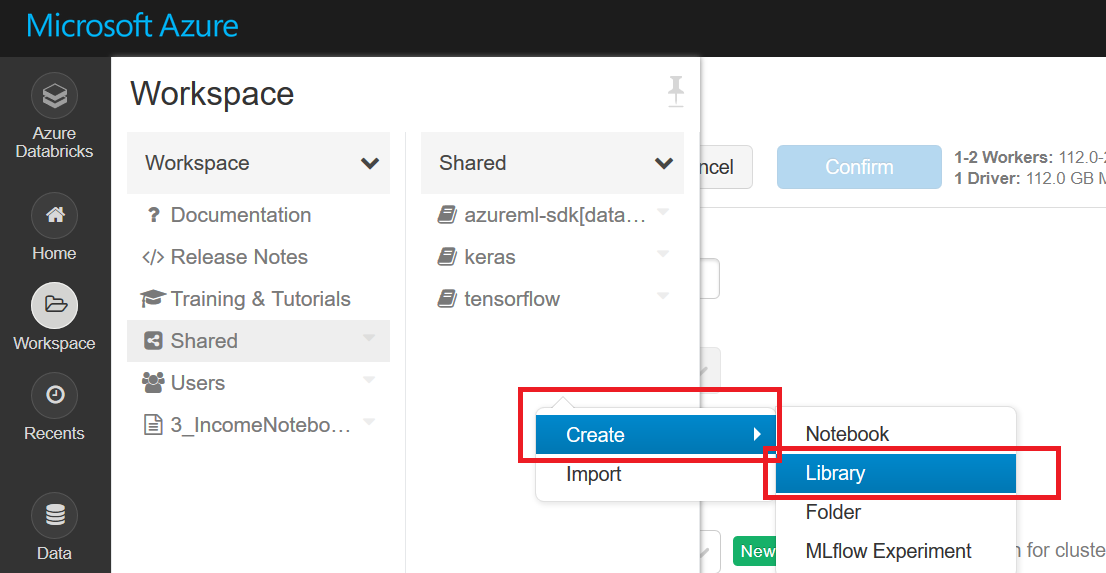1106x573 pixels.
Task: Pin the Workspace panel open
Action: click(676, 92)
